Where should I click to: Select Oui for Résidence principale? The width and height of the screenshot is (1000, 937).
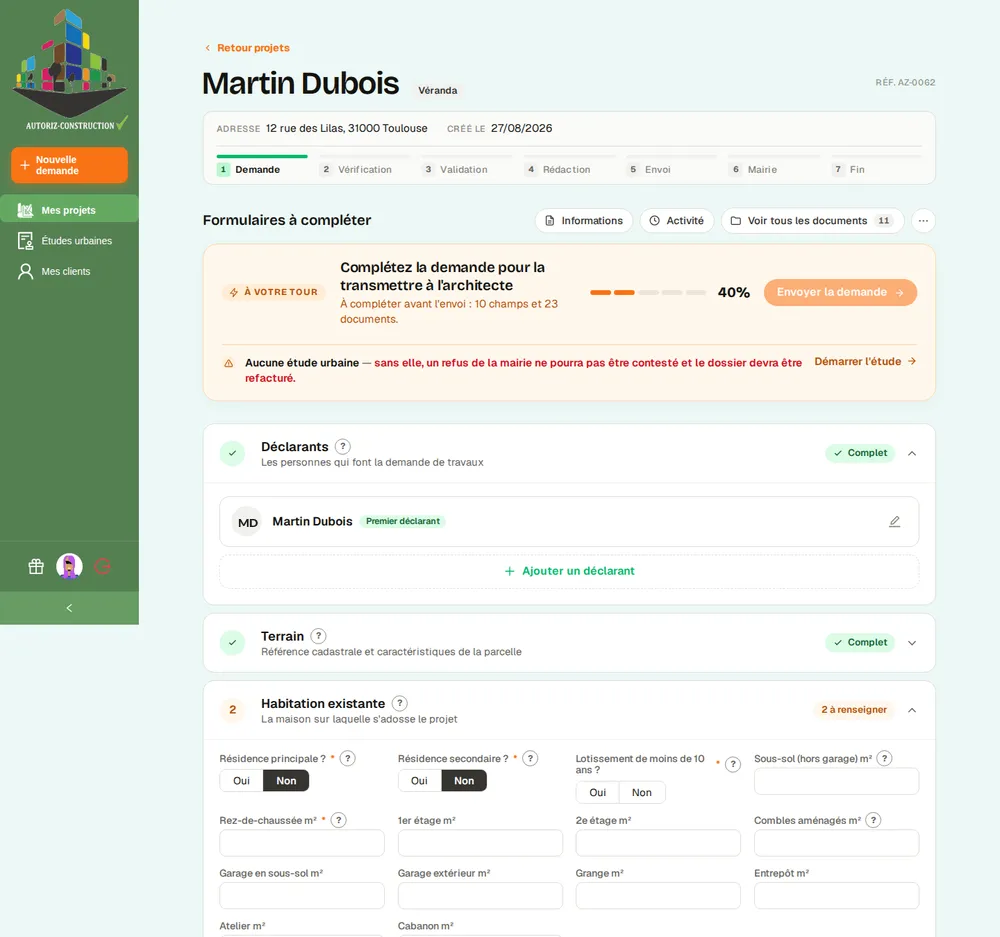pyautogui.click(x=242, y=781)
